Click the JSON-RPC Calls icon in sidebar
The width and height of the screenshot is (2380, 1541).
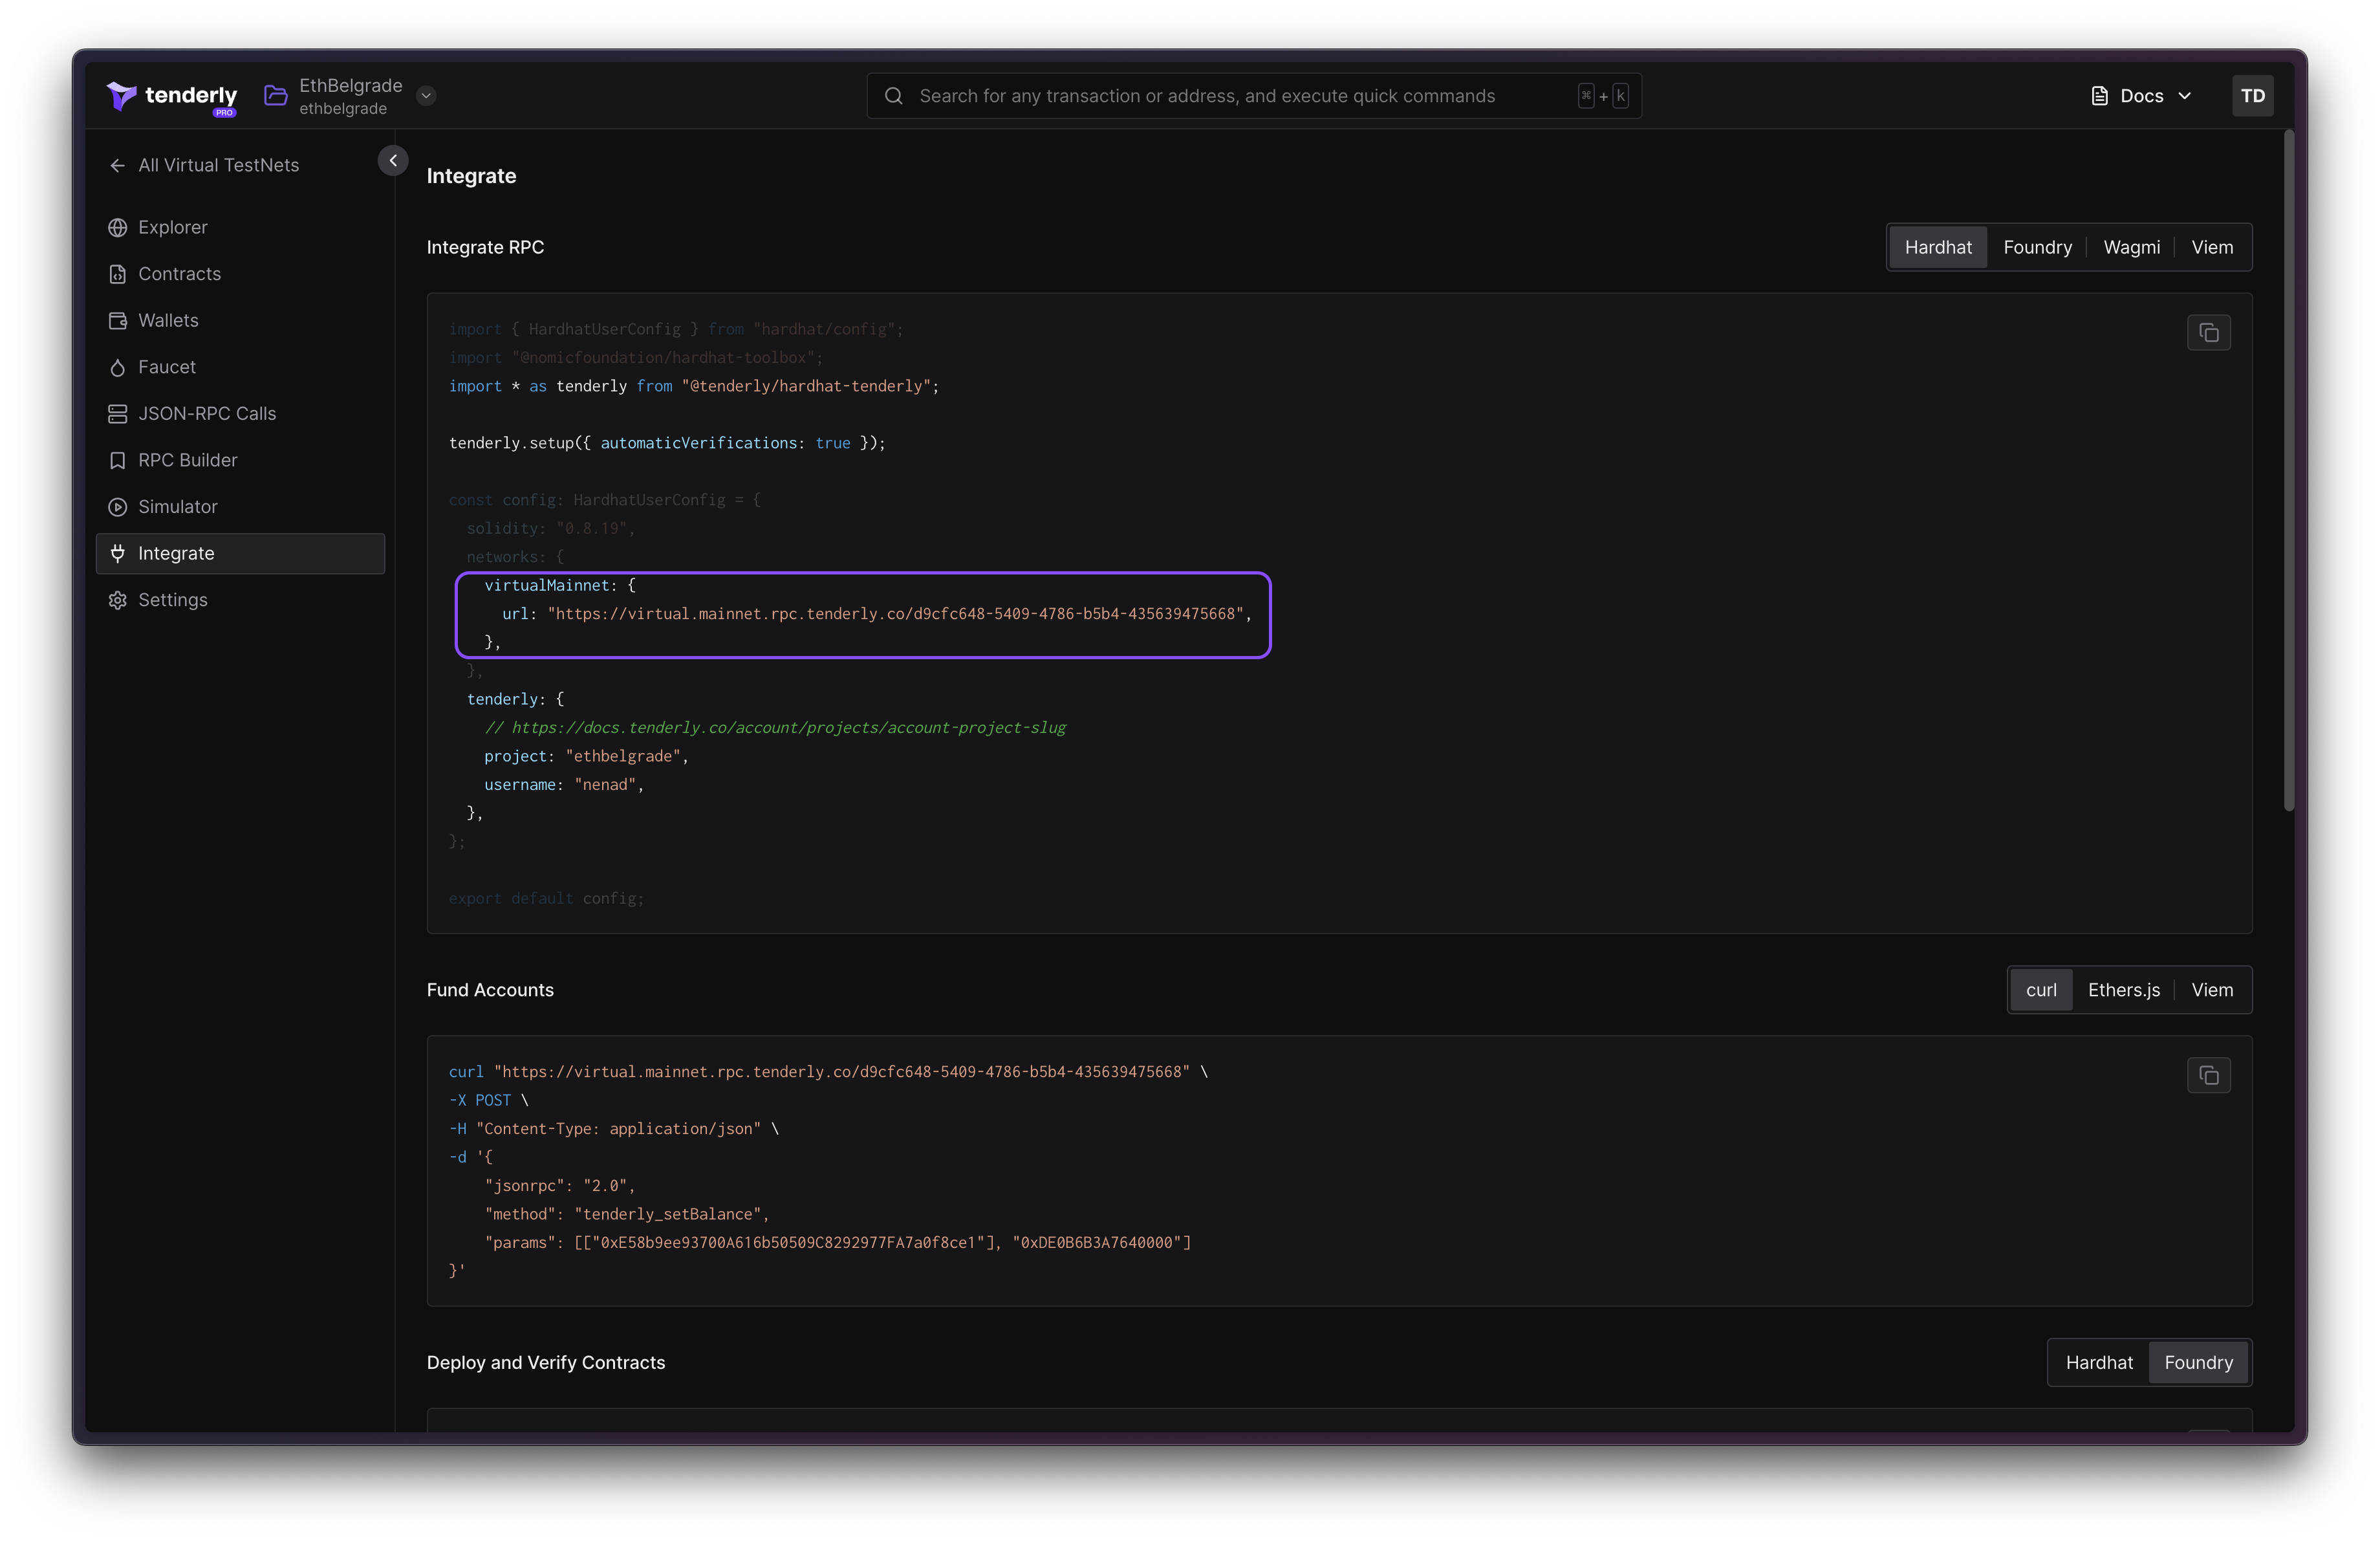[116, 413]
